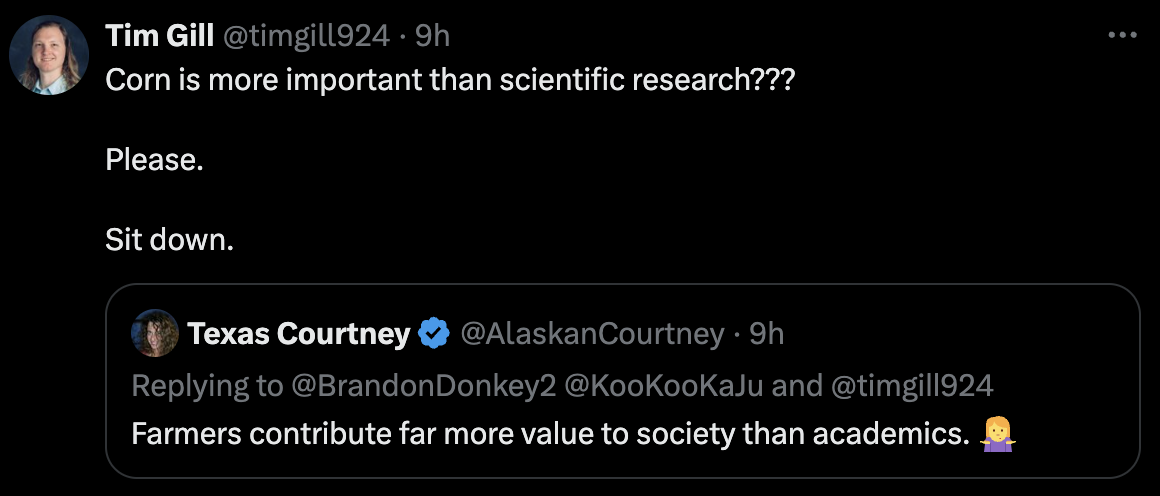The image size is (1160, 496).
Task: Click the blue verified badge icon
Action: click(x=433, y=334)
